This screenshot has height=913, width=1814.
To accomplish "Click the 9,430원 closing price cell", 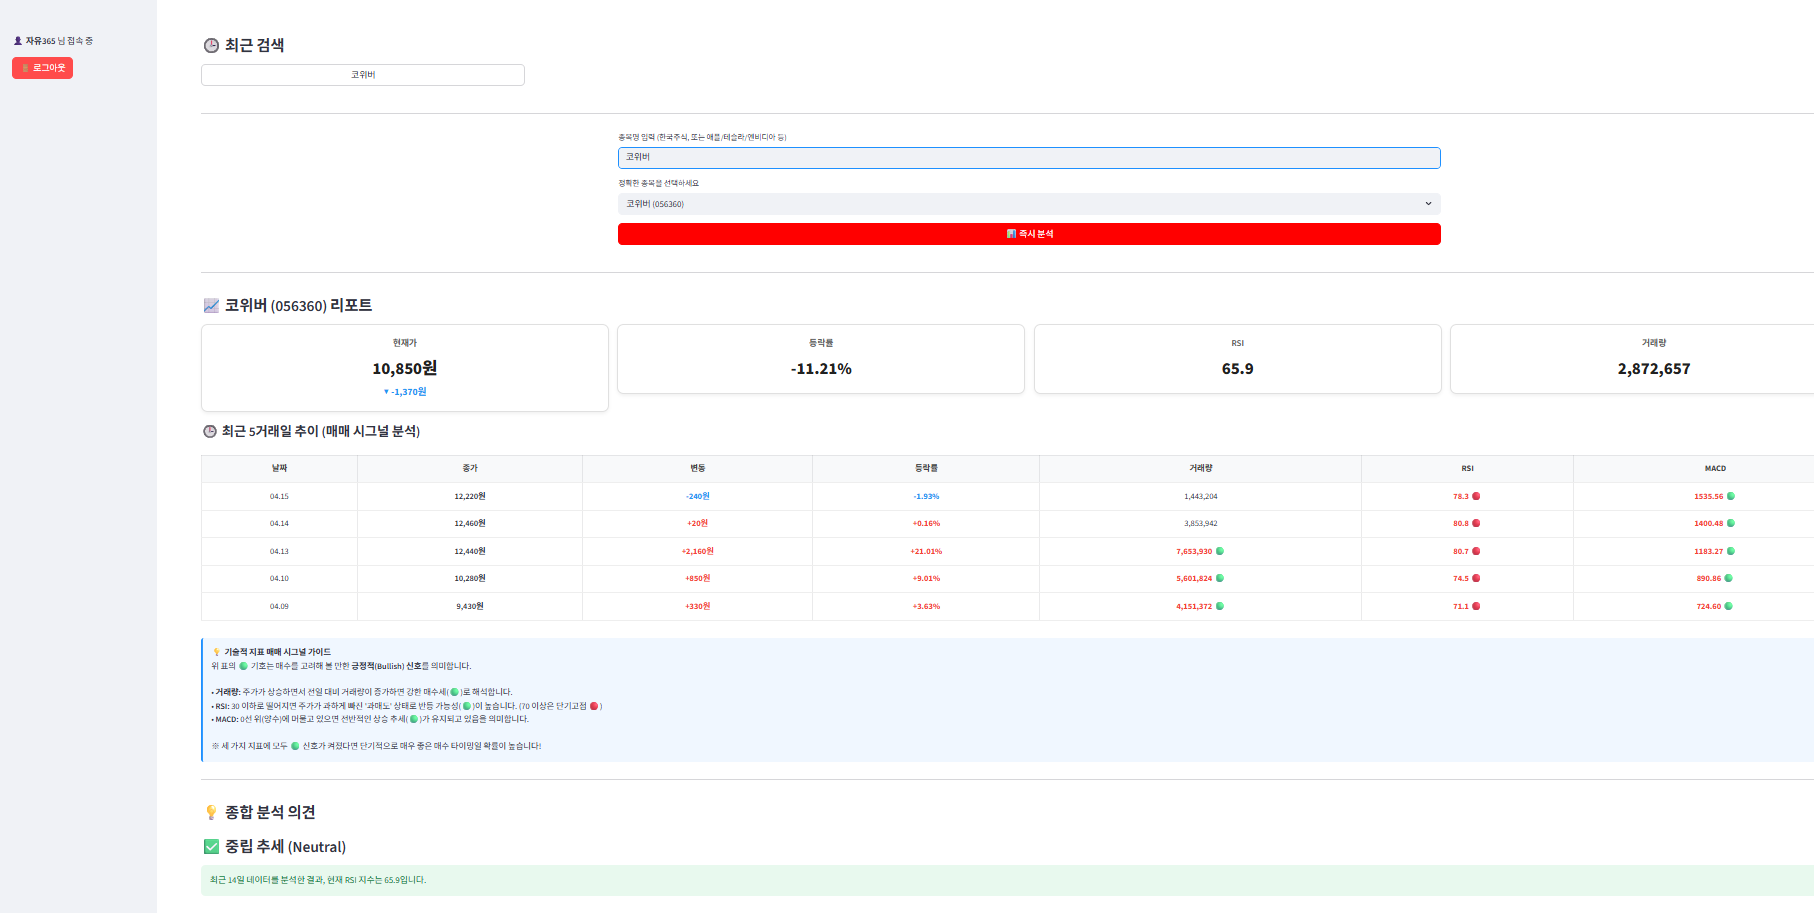I will pyautogui.click(x=470, y=606).
